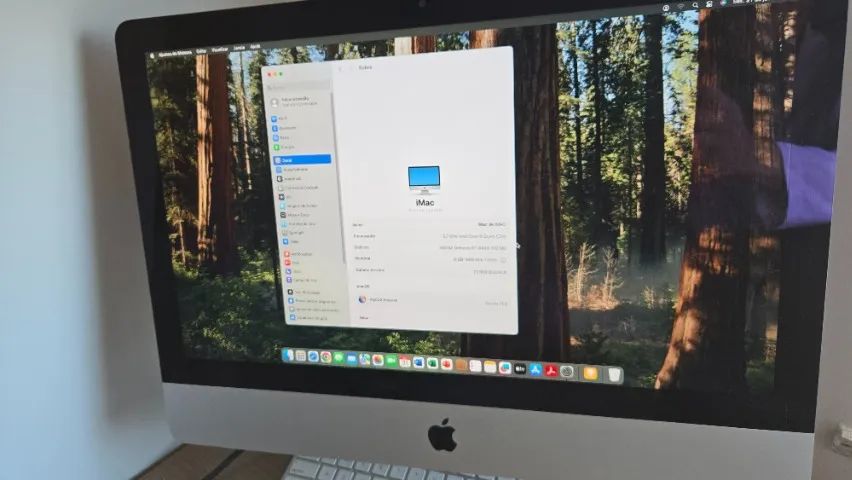Select the highlighted Geral sidebar item

302,160
